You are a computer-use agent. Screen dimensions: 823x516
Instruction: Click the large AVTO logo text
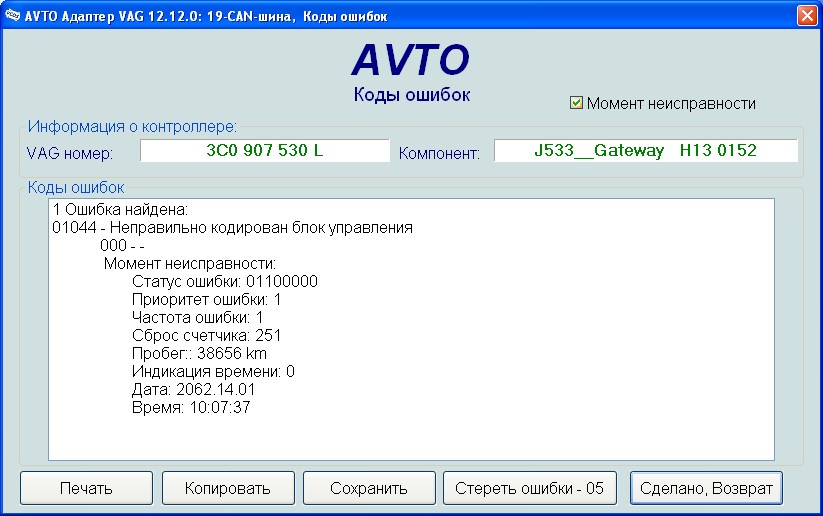point(411,61)
